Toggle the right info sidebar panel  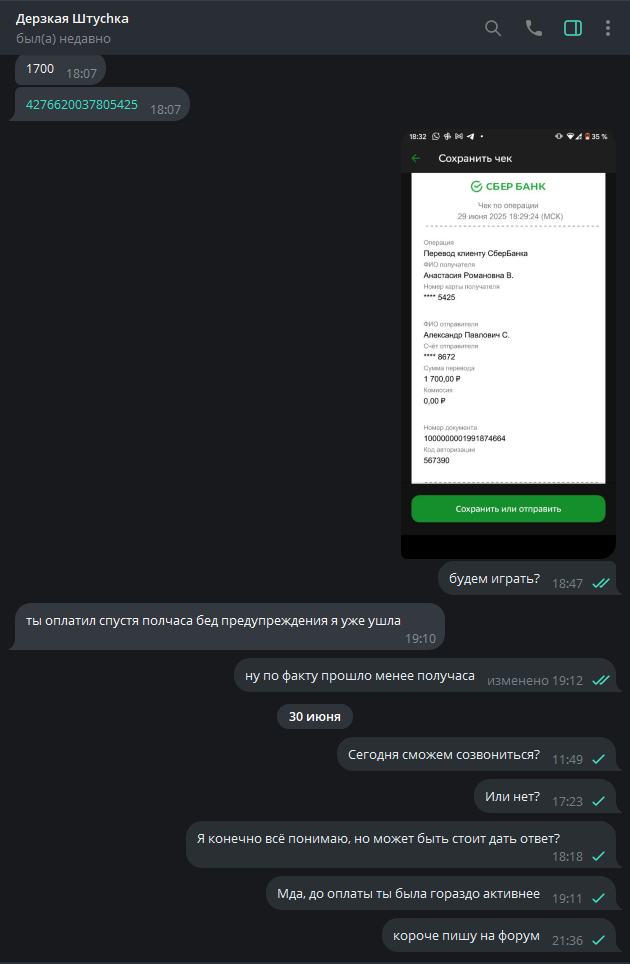(x=573, y=28)
